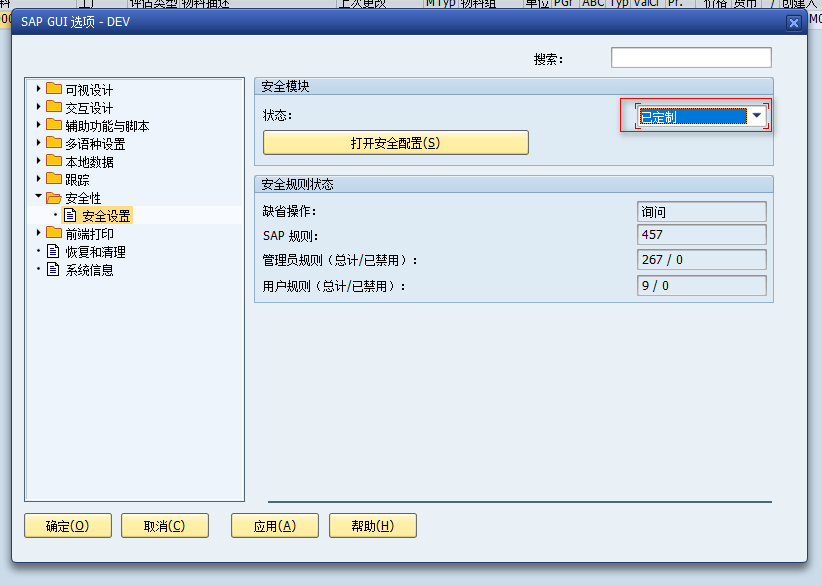This screenshot has height=586, width=822.
Task: Click the 状态: label
Action: 277,115
